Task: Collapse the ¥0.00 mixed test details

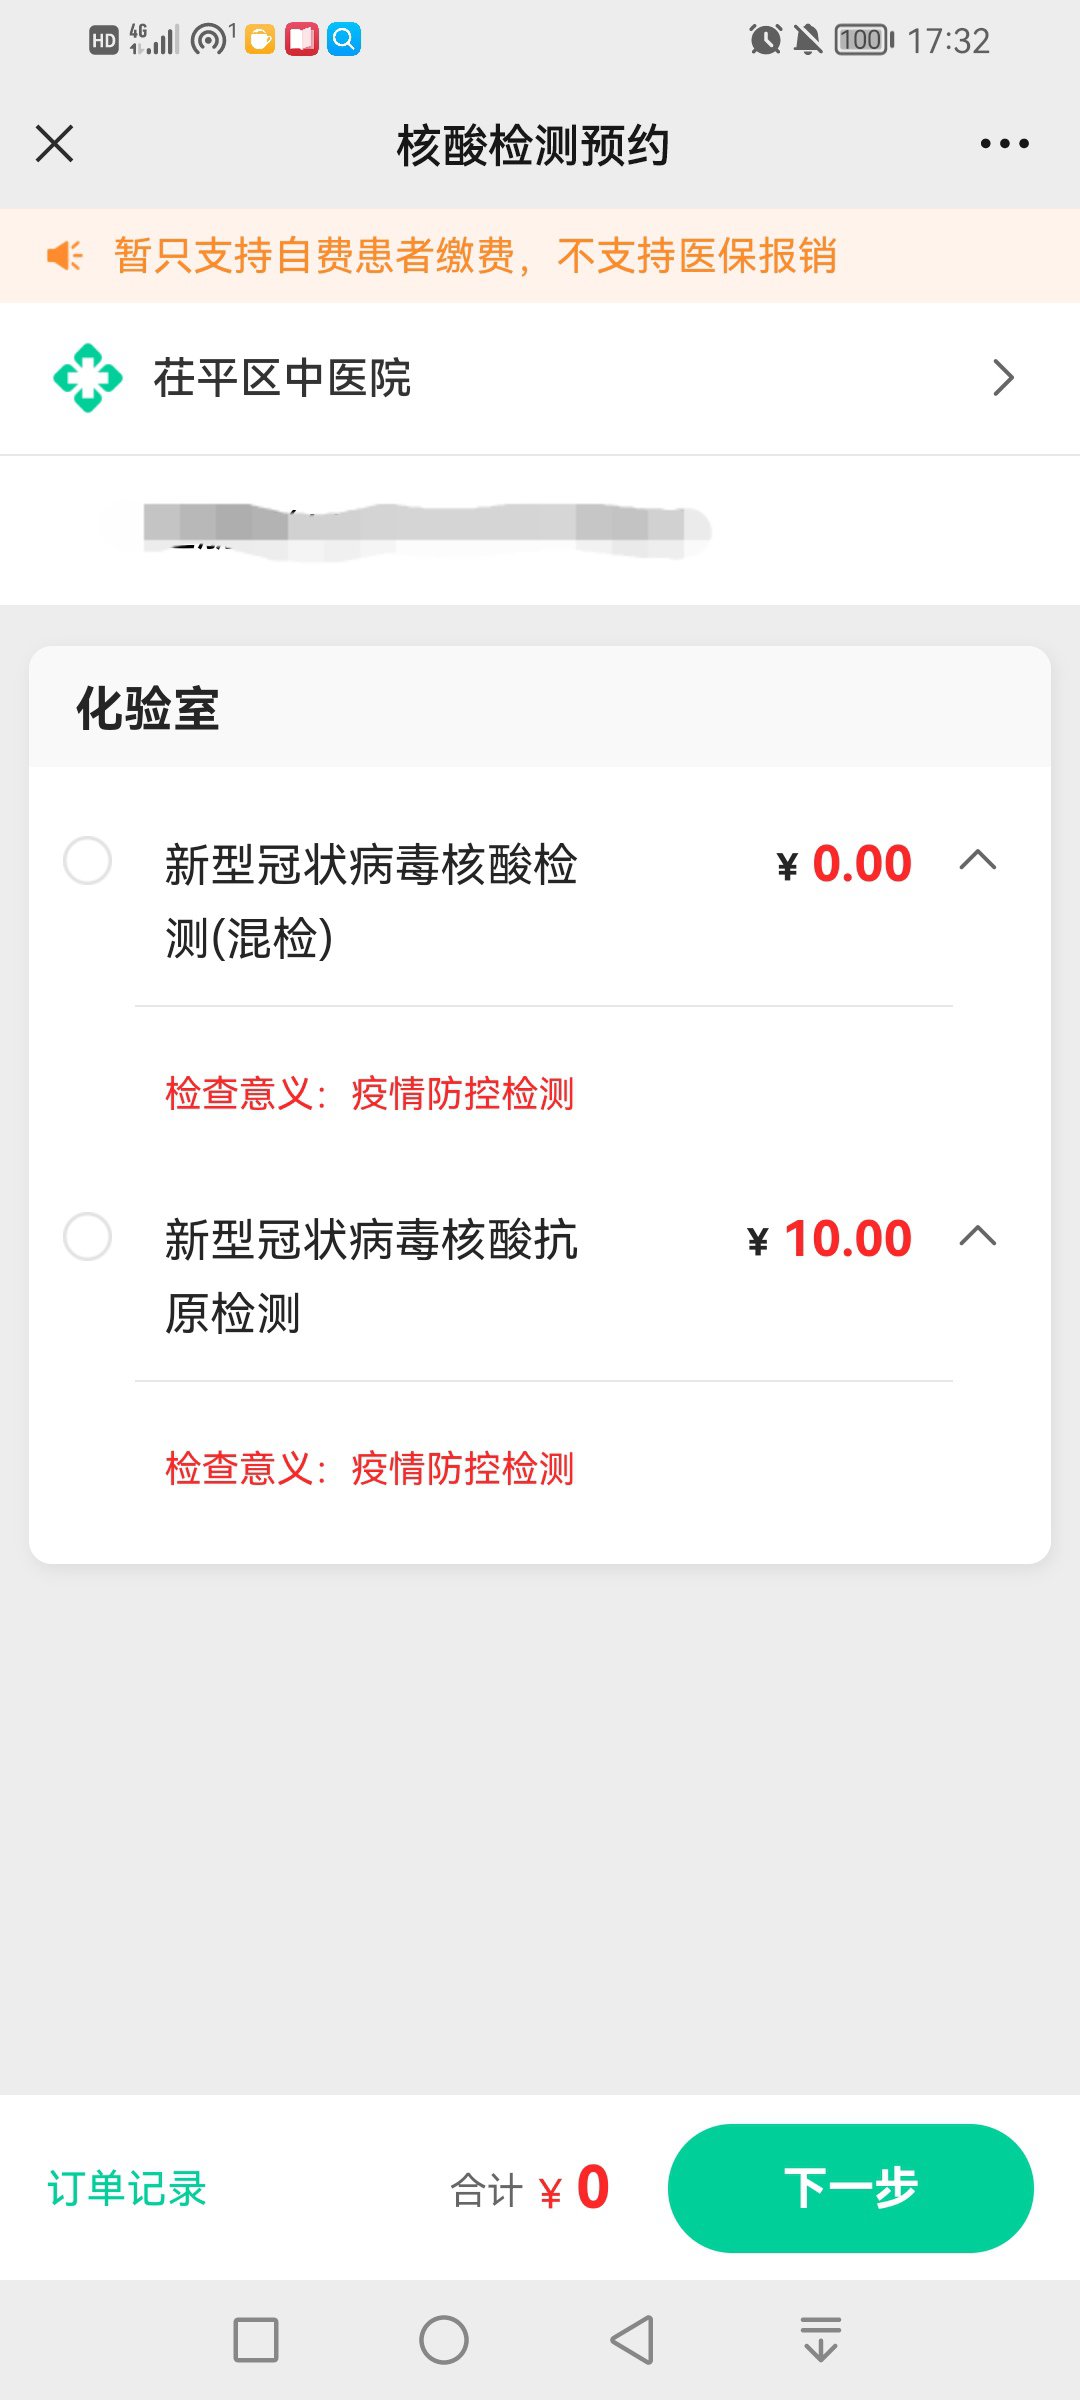Action: [977, 861]
